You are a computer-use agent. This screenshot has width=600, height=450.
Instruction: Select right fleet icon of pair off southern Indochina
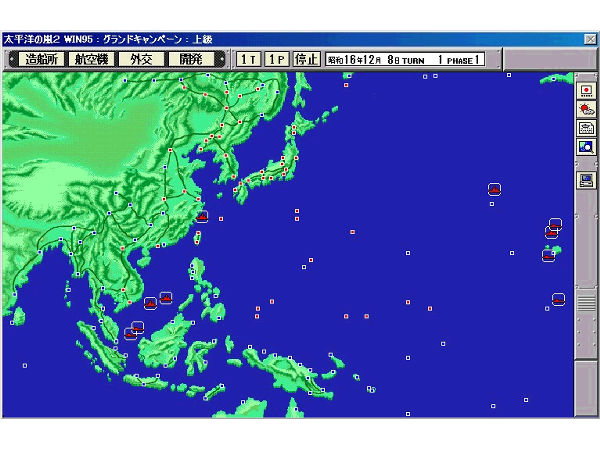[166, 297]
